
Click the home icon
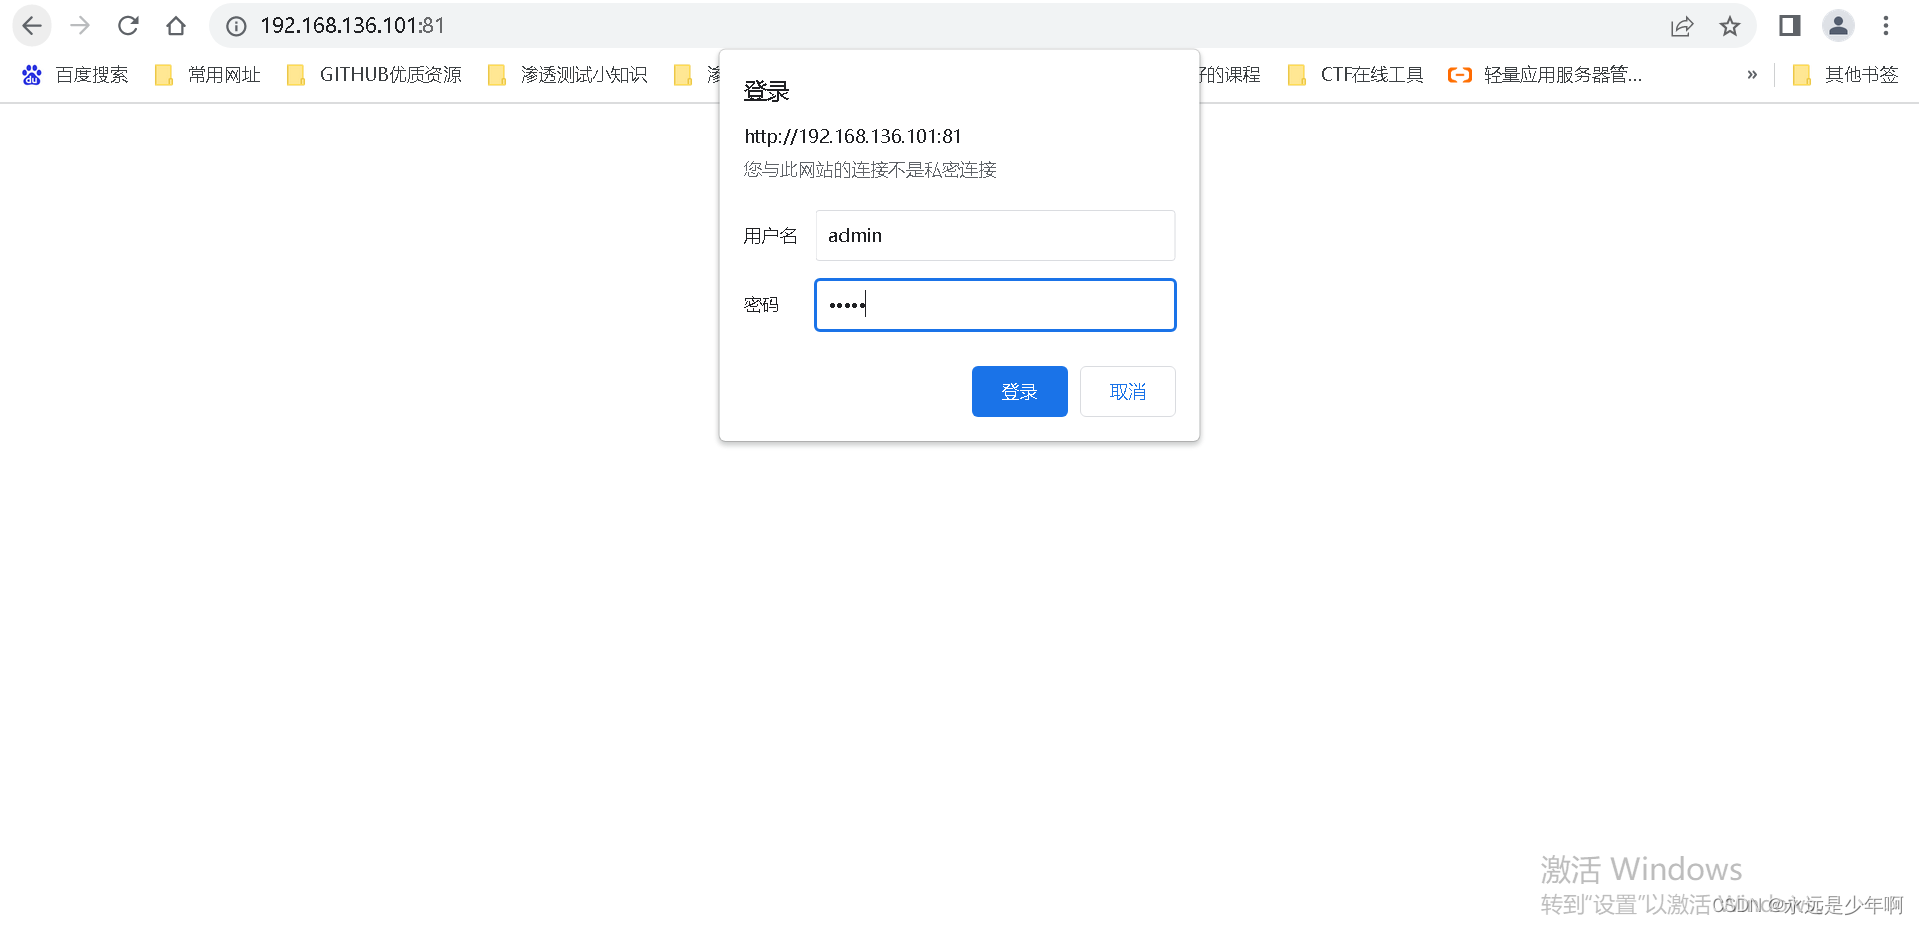(176, 25)
